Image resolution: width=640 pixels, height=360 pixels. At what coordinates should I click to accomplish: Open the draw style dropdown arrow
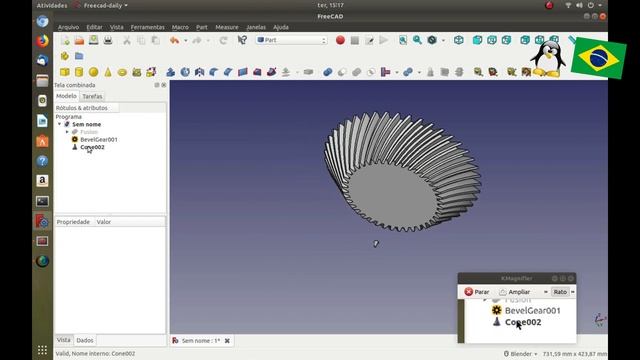(443, 40)
